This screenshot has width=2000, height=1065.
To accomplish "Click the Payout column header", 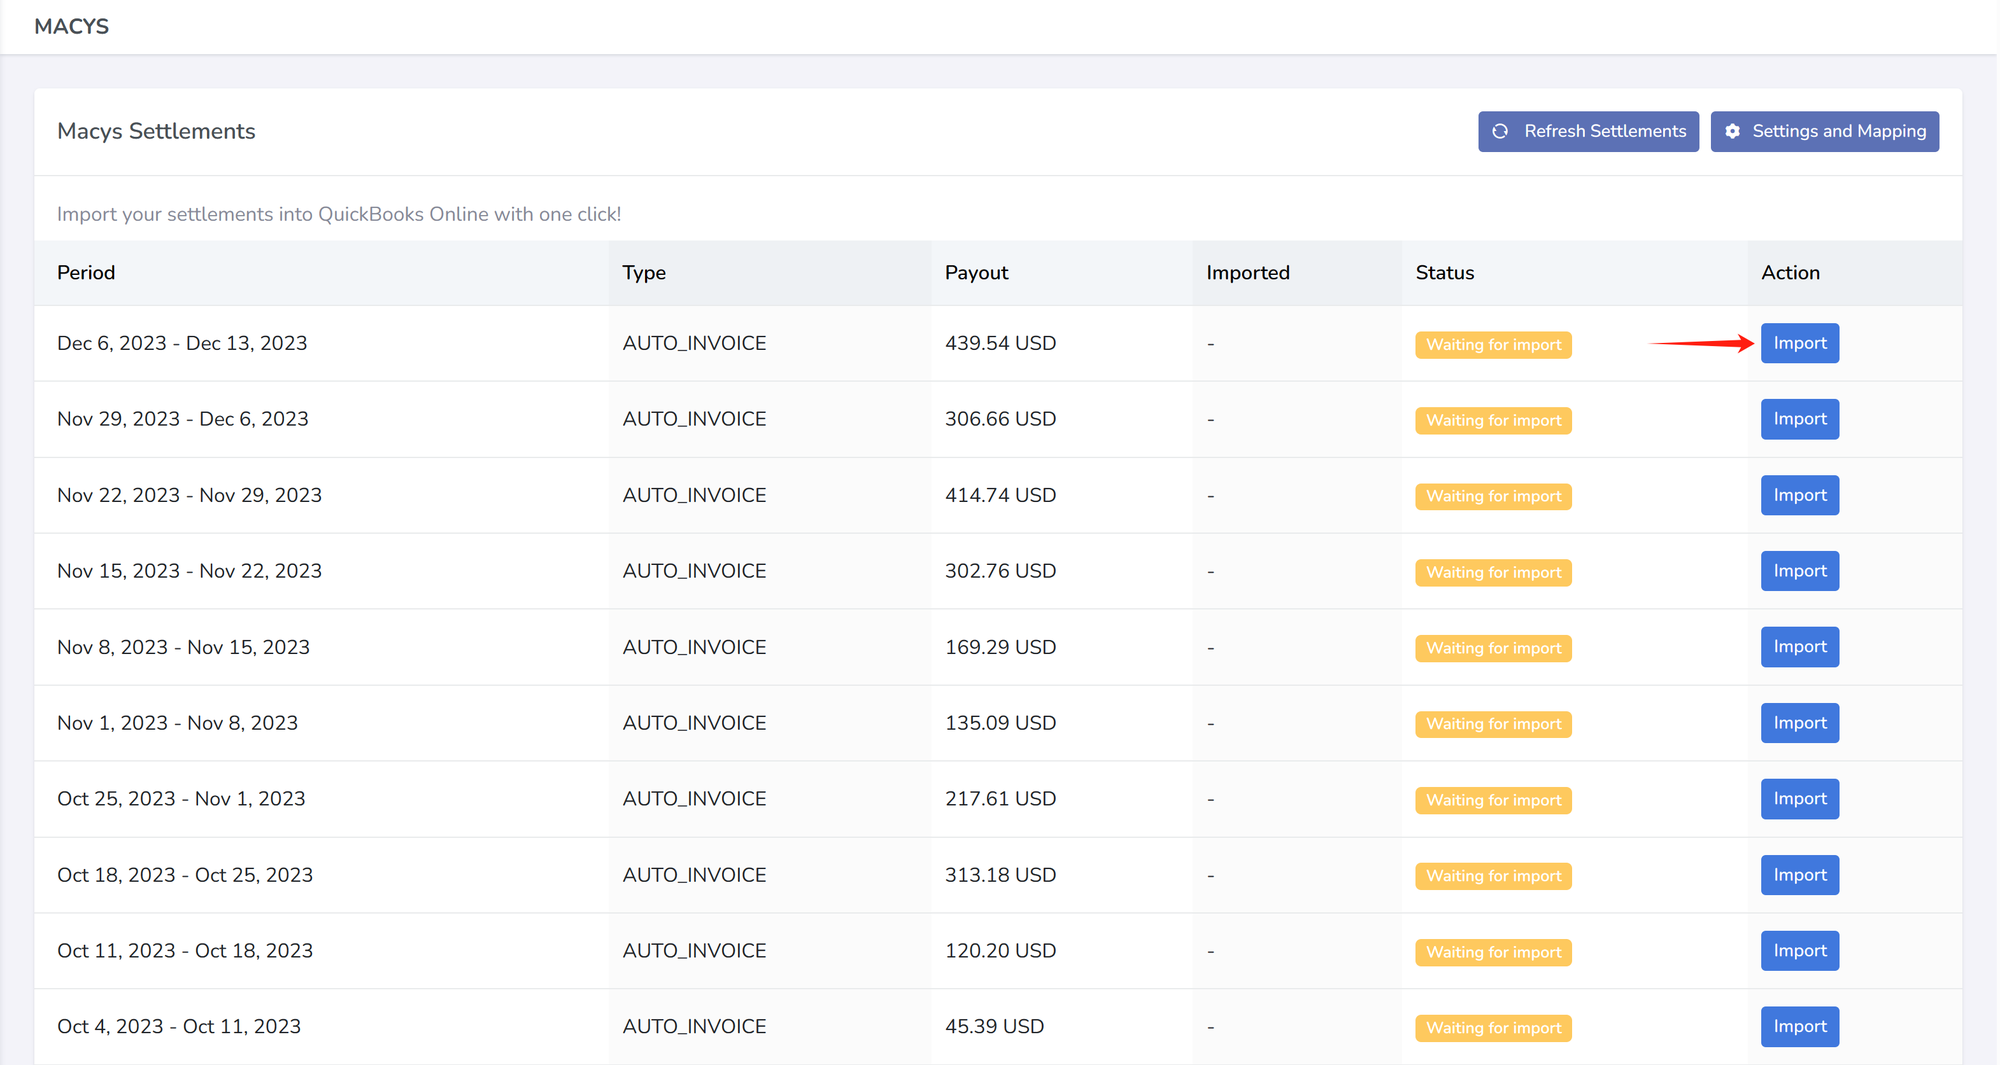I will (x=976, y=273).
